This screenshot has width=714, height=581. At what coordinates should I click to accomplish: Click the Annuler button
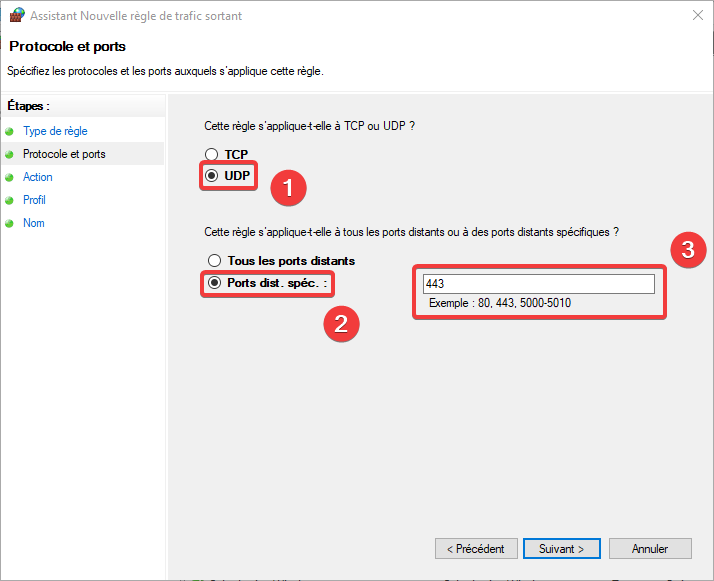click(650, 549)
